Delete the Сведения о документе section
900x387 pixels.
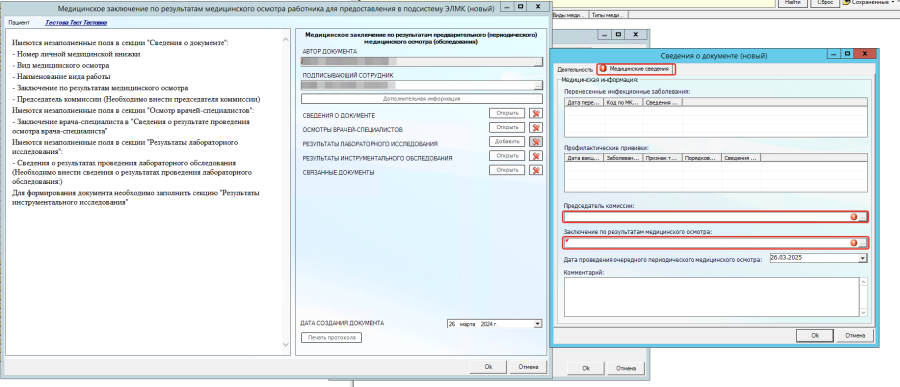536,113
